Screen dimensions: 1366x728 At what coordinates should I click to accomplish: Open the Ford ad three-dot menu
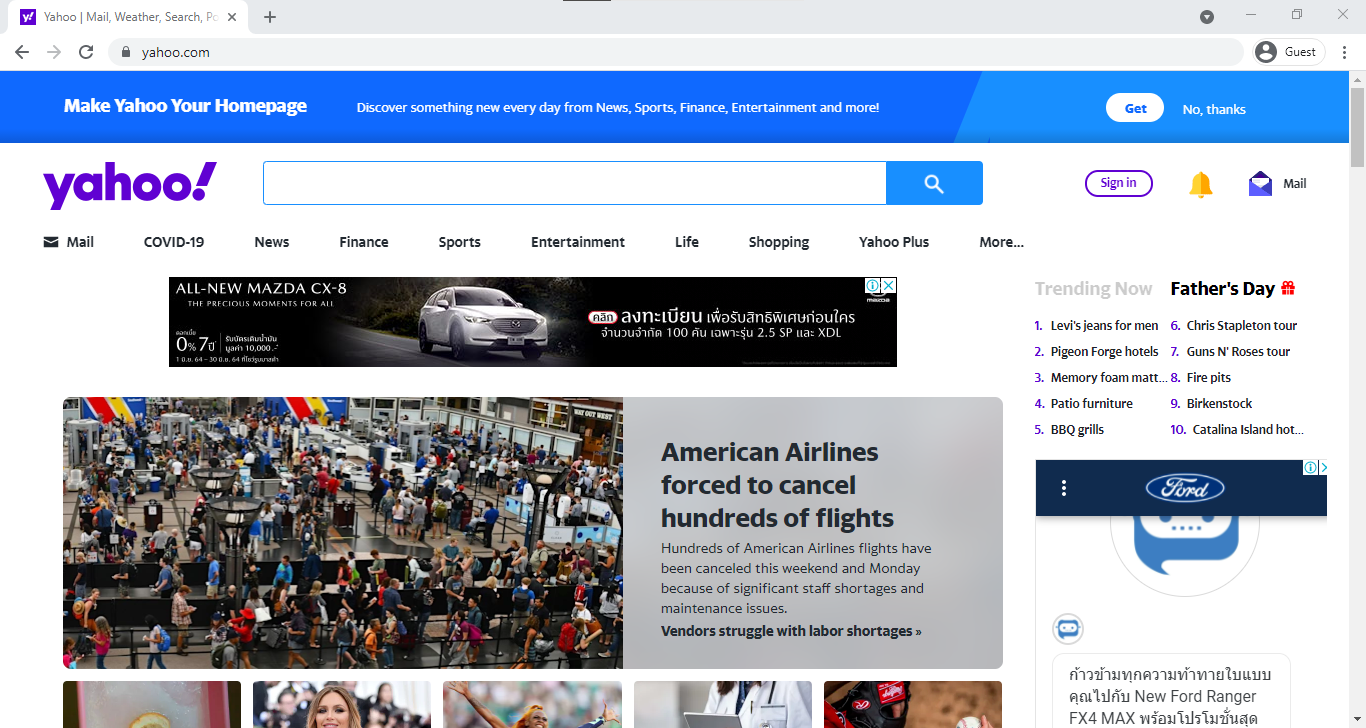point(1064,488)
